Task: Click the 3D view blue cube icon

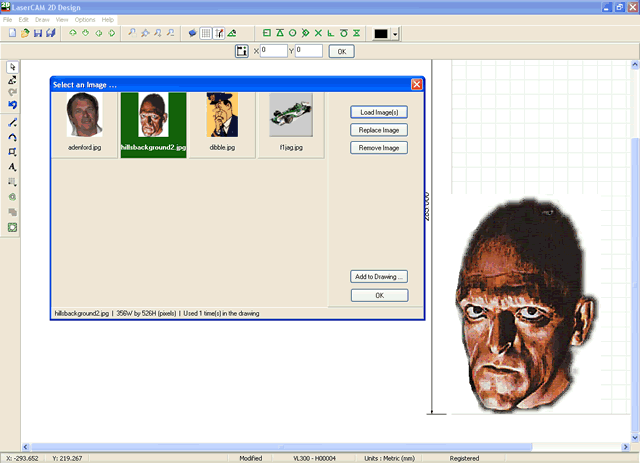Action: coord(193,33)
